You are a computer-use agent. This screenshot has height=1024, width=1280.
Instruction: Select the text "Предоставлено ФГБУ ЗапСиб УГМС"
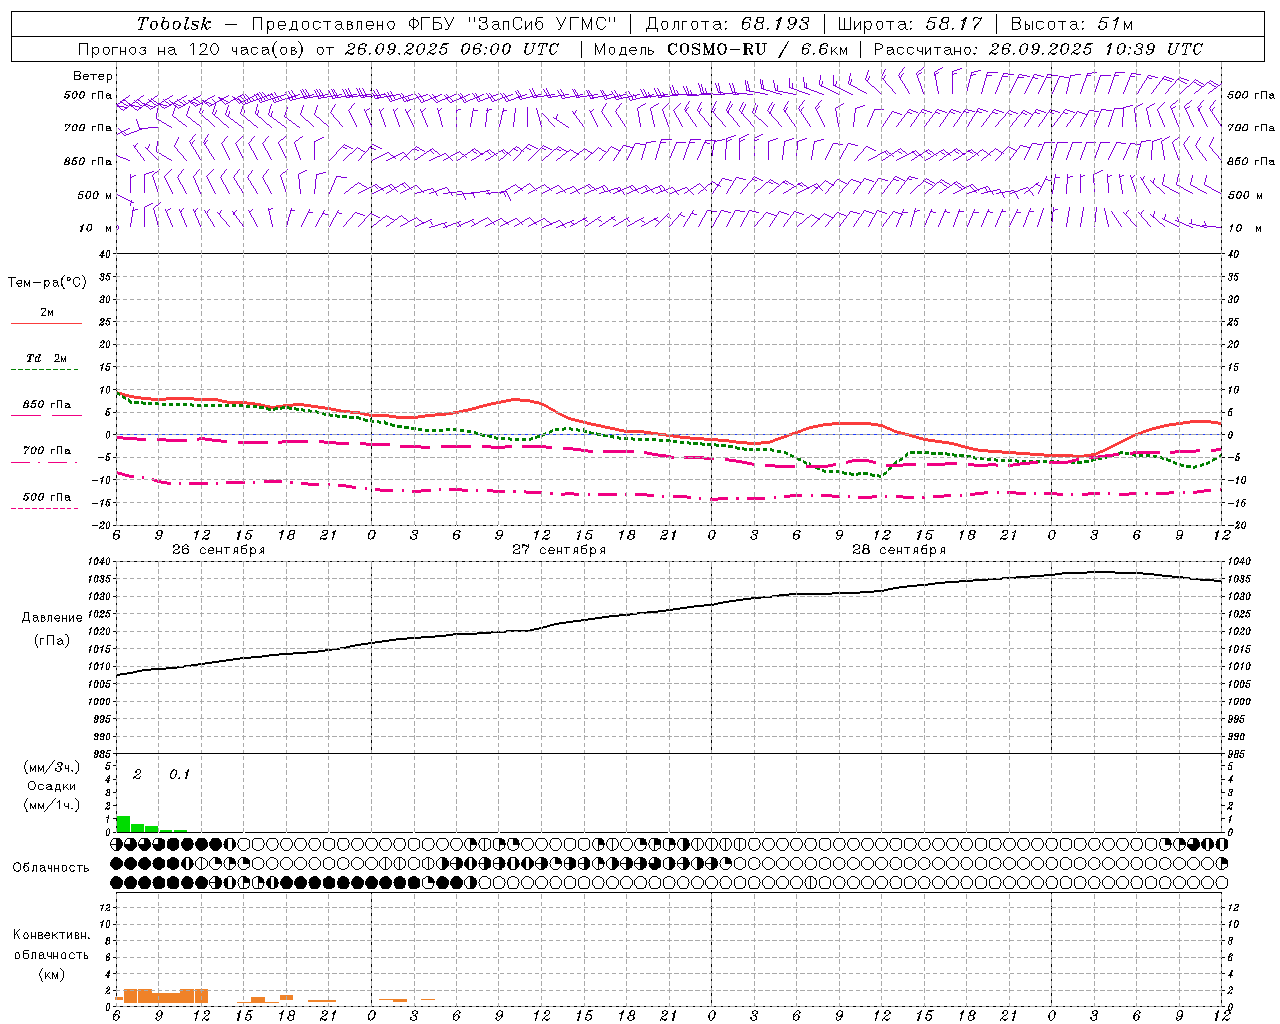[435, 24]
